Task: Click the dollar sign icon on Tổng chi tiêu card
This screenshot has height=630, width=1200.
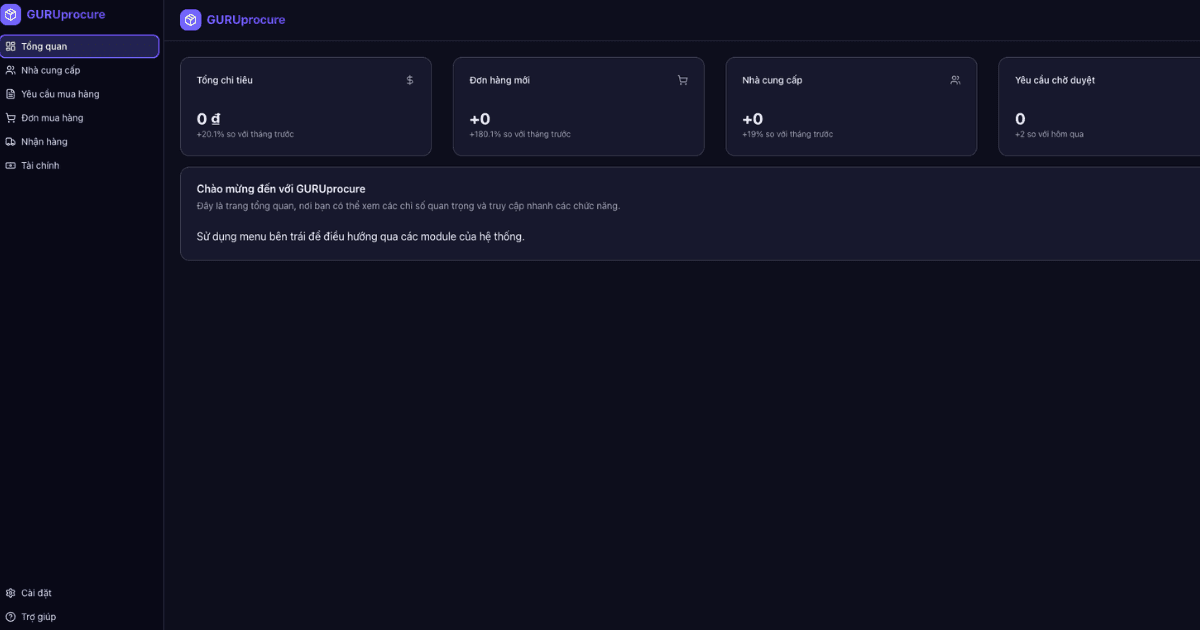Action: tap(410, 80)
